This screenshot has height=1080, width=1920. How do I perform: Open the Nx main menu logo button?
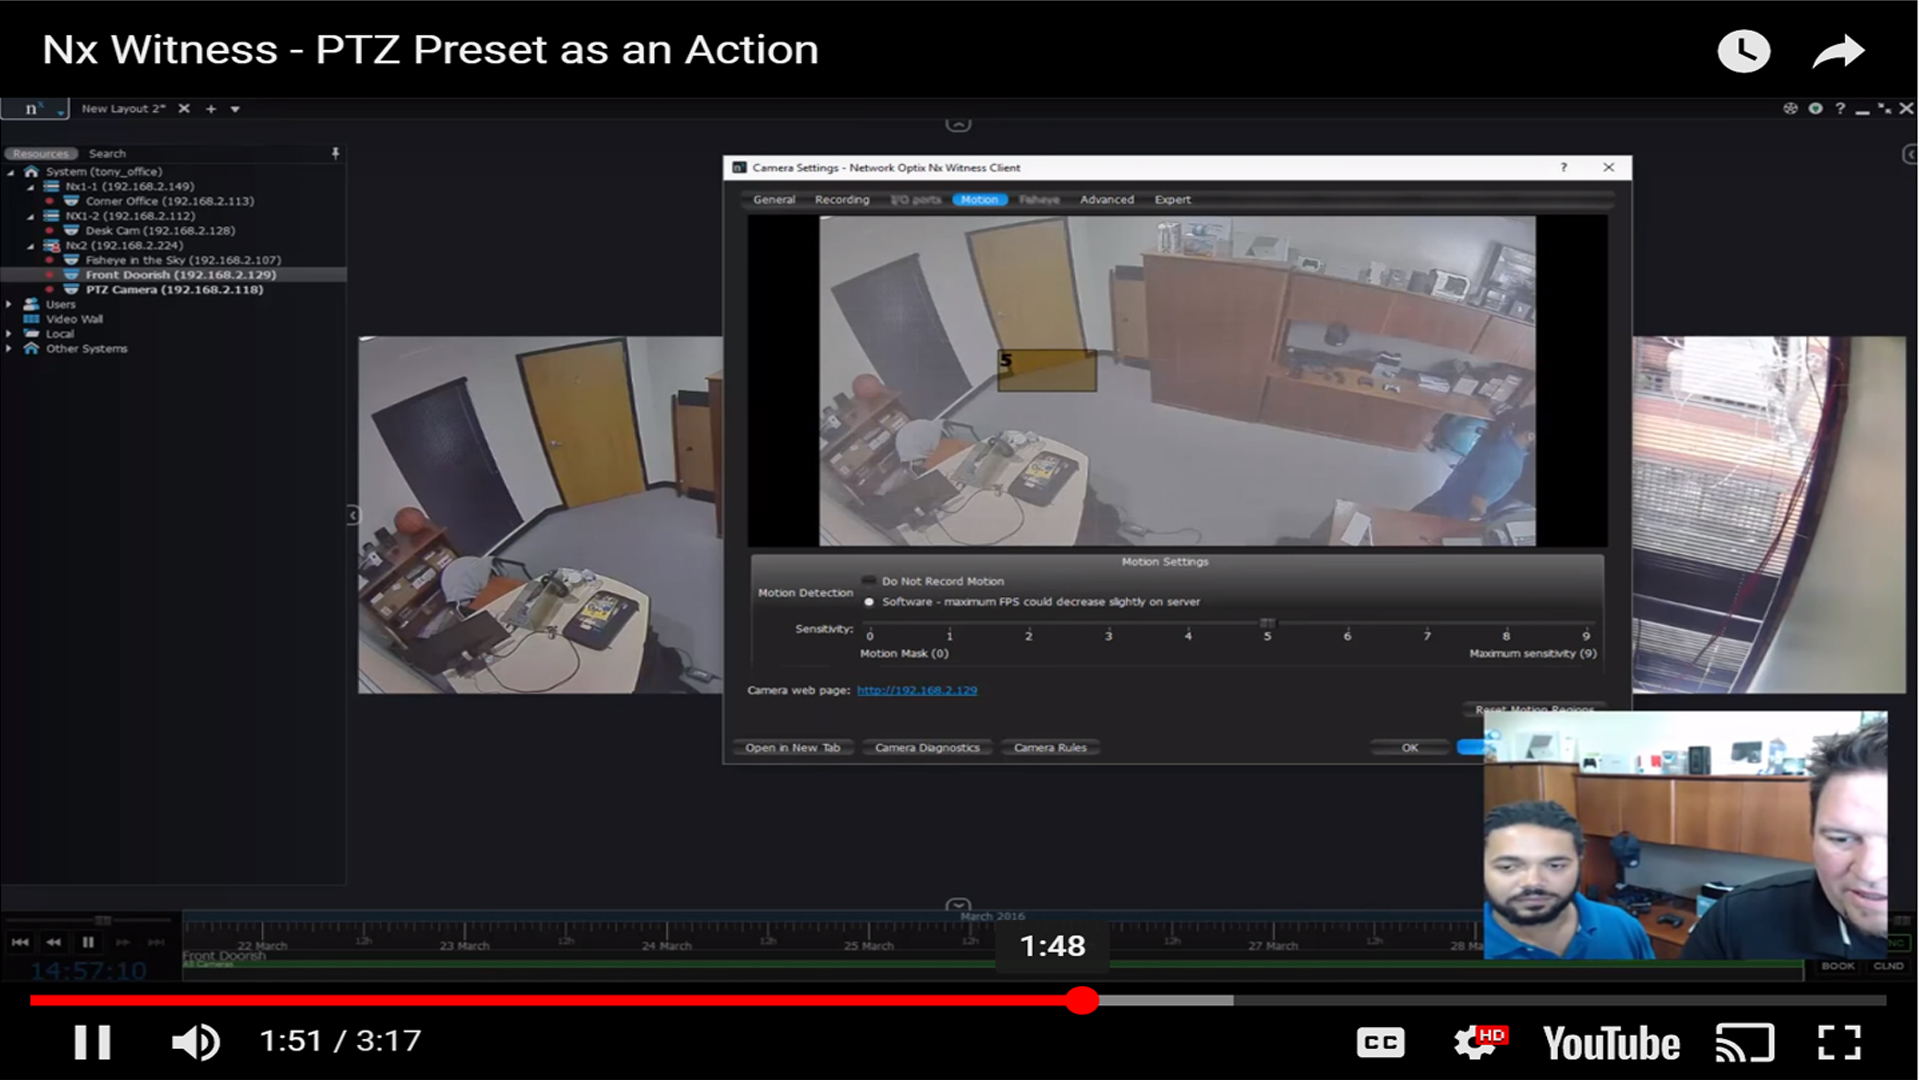pyautogui.click(x=34, y=108)
